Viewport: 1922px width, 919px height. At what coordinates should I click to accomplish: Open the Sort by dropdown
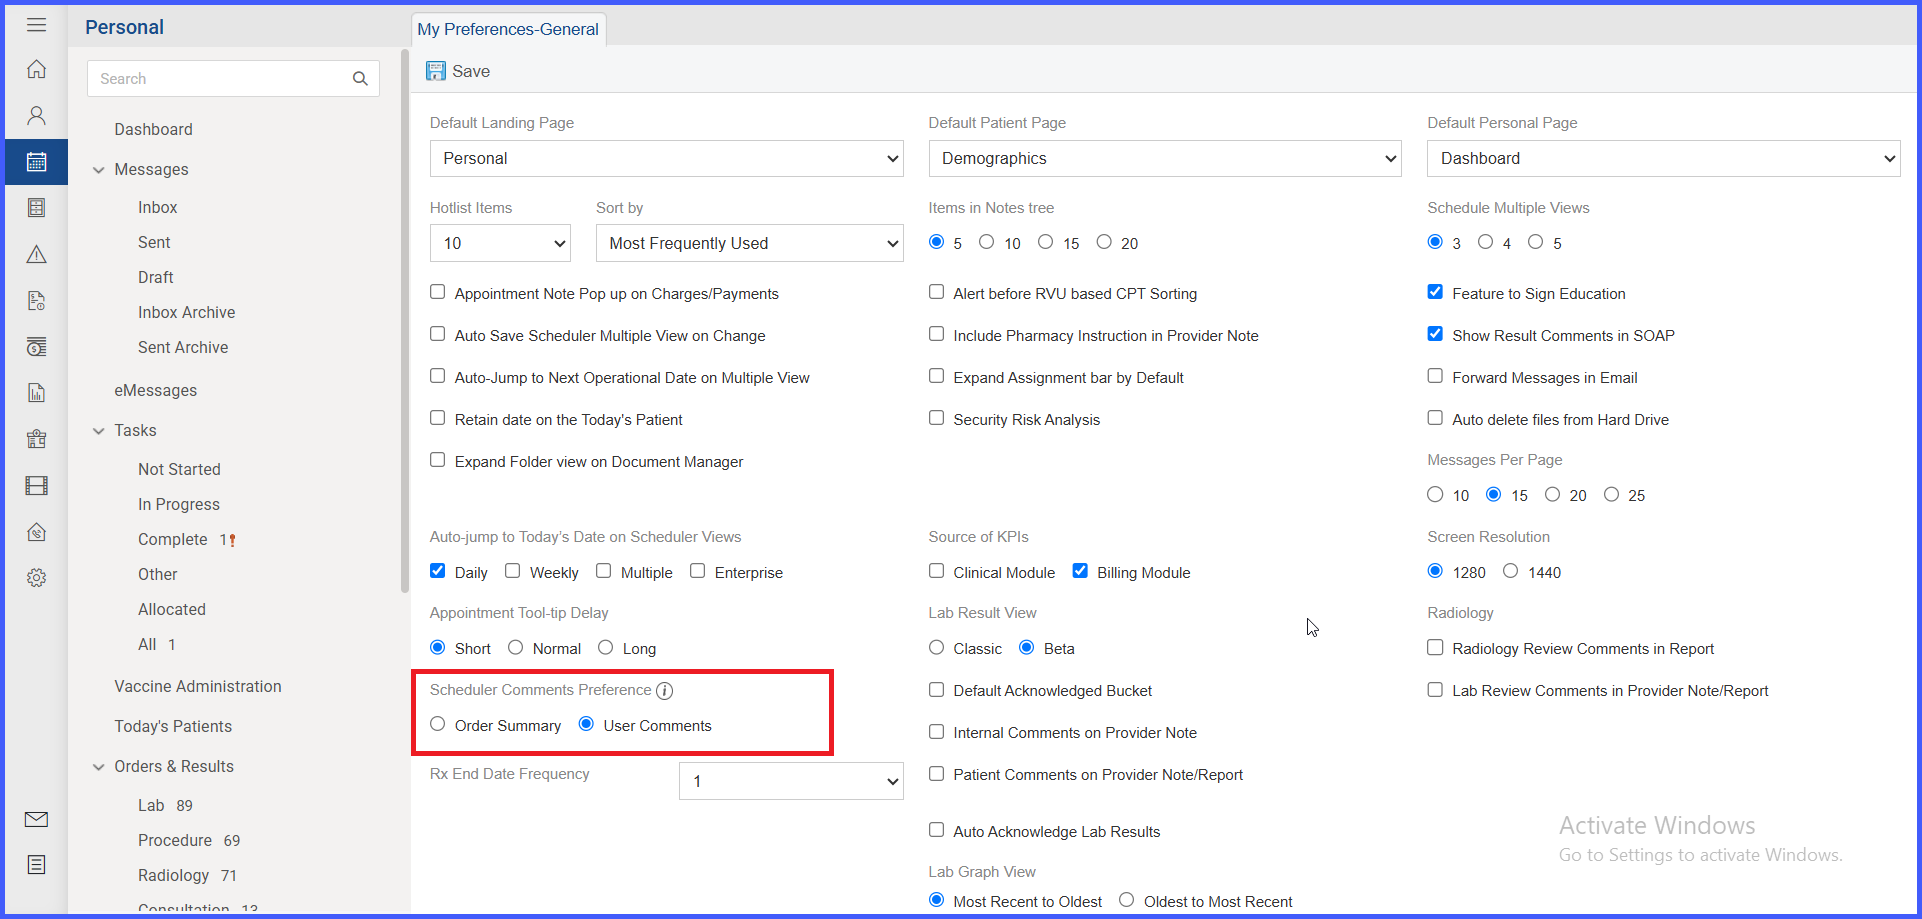[749, 243]
